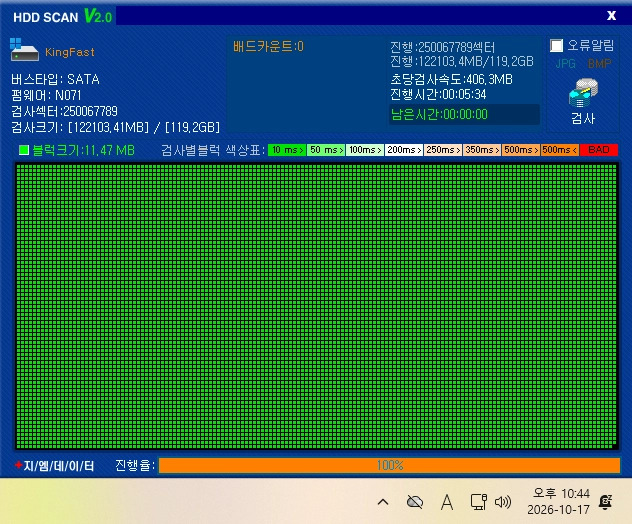Screen dimensions: 632x524
Task: Click the 버스타입: SATA text
Action: (55, 79)
